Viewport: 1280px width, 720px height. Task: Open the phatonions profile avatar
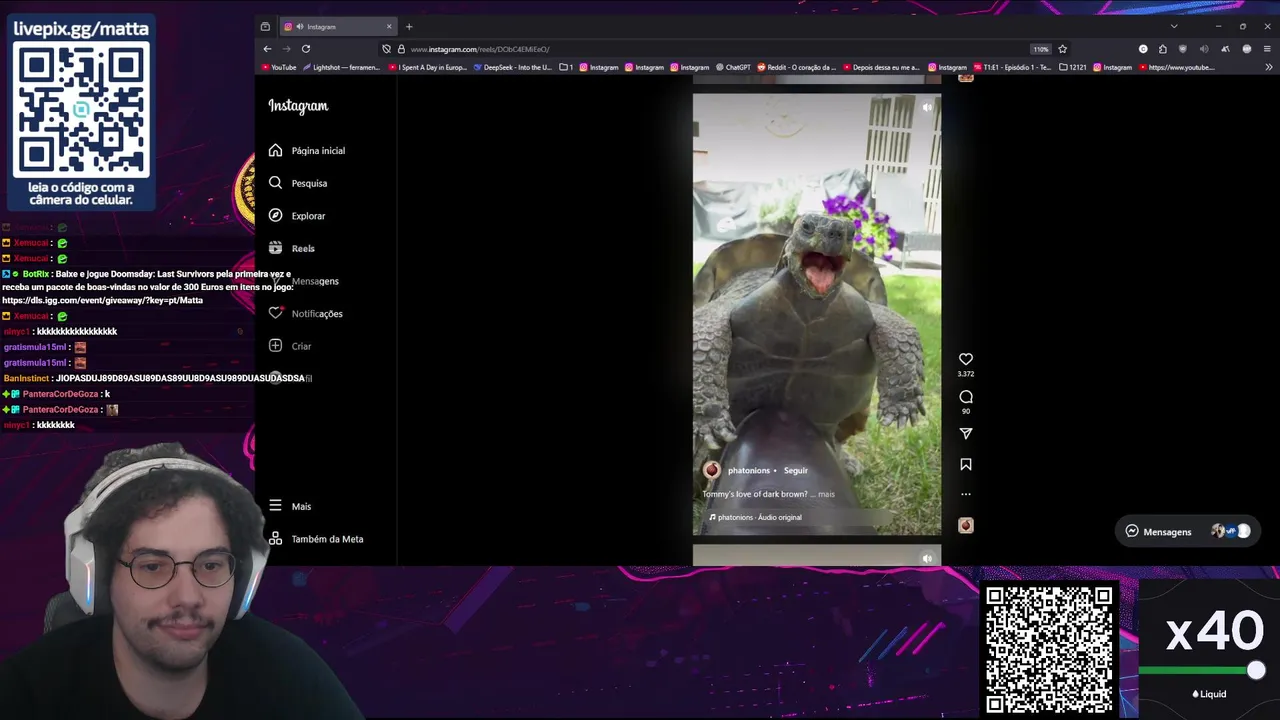coord(711,470)
